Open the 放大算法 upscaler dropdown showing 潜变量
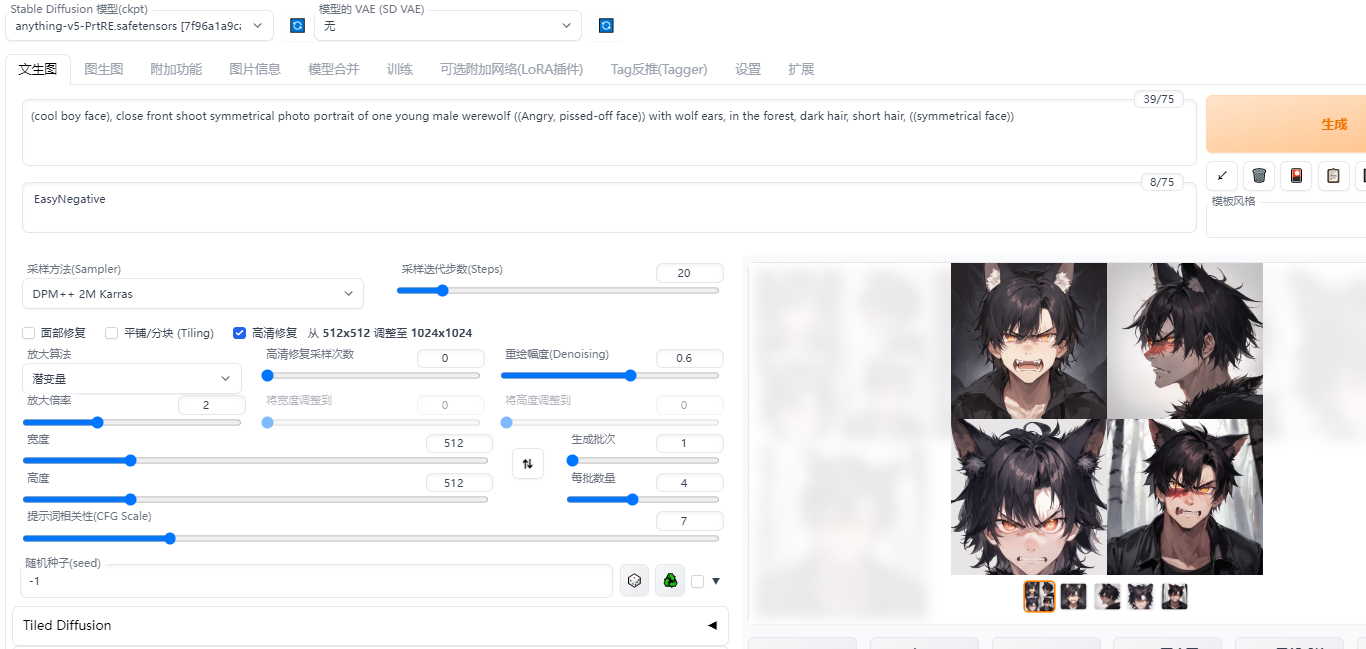The image size is (1366, 649). tap(132, 378)
